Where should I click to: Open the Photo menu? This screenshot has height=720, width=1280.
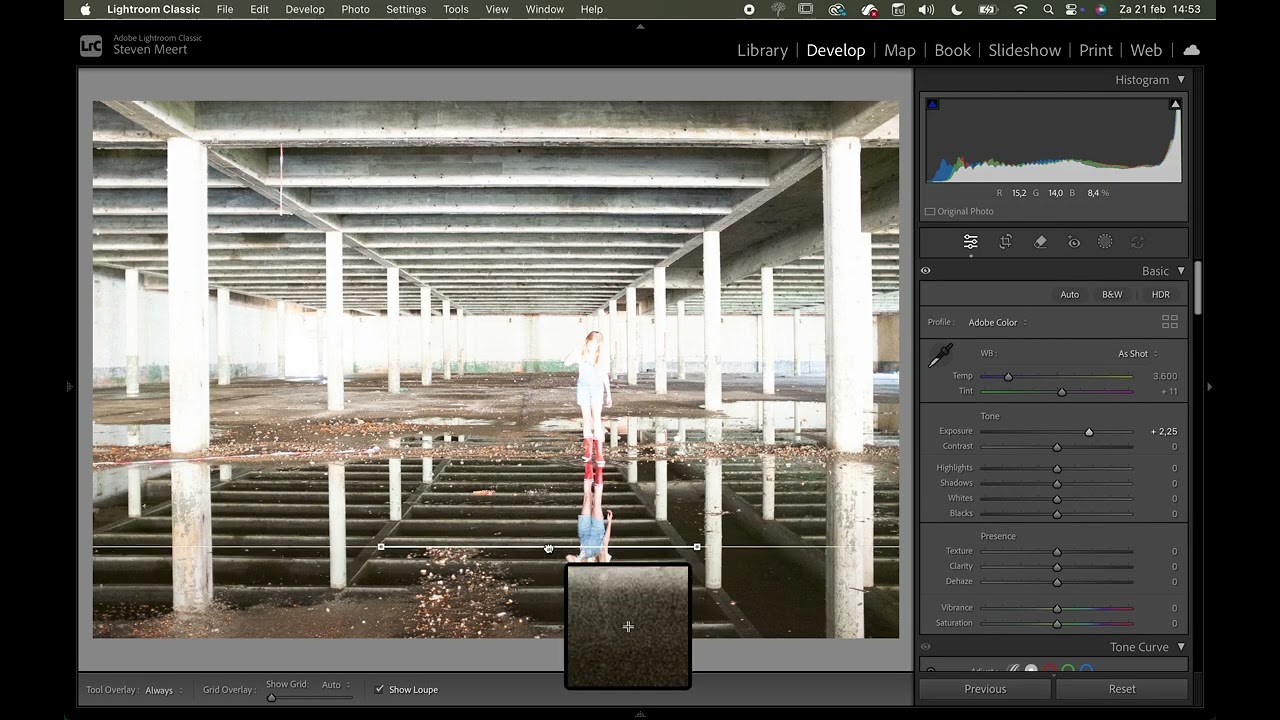[355, 9]
